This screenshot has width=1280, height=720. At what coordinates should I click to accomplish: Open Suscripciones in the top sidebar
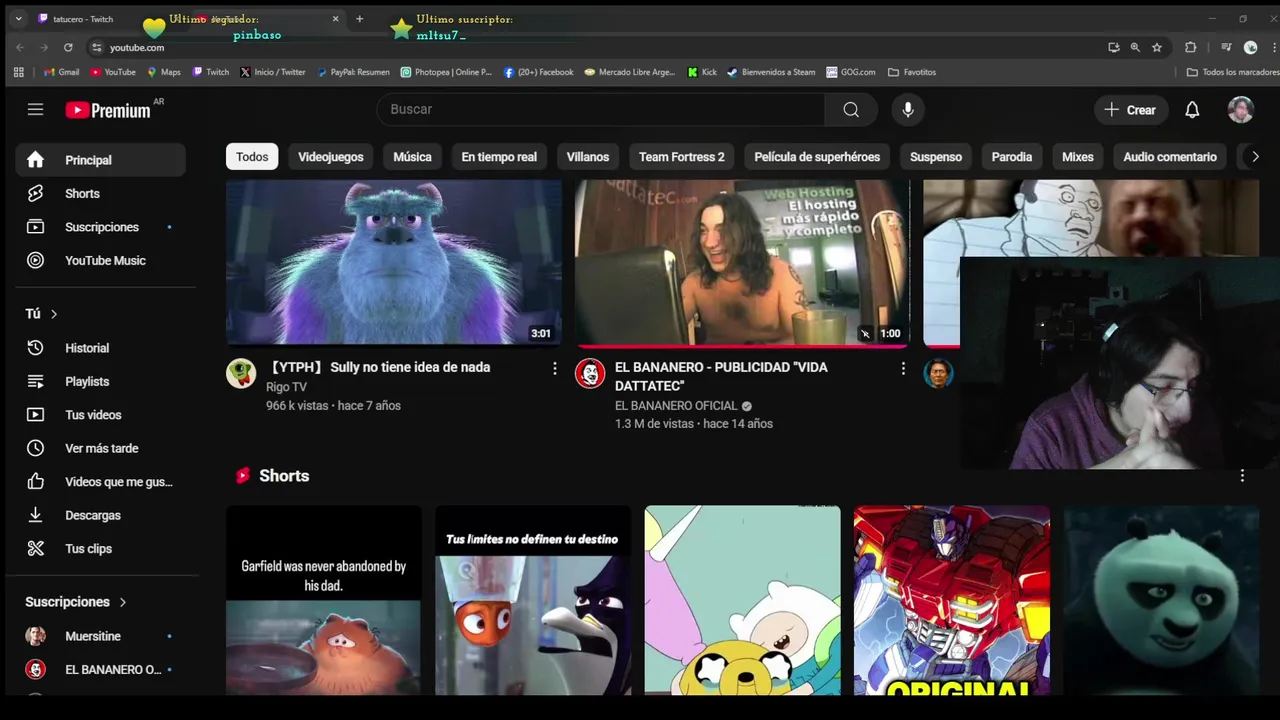[x=100, y=227]
